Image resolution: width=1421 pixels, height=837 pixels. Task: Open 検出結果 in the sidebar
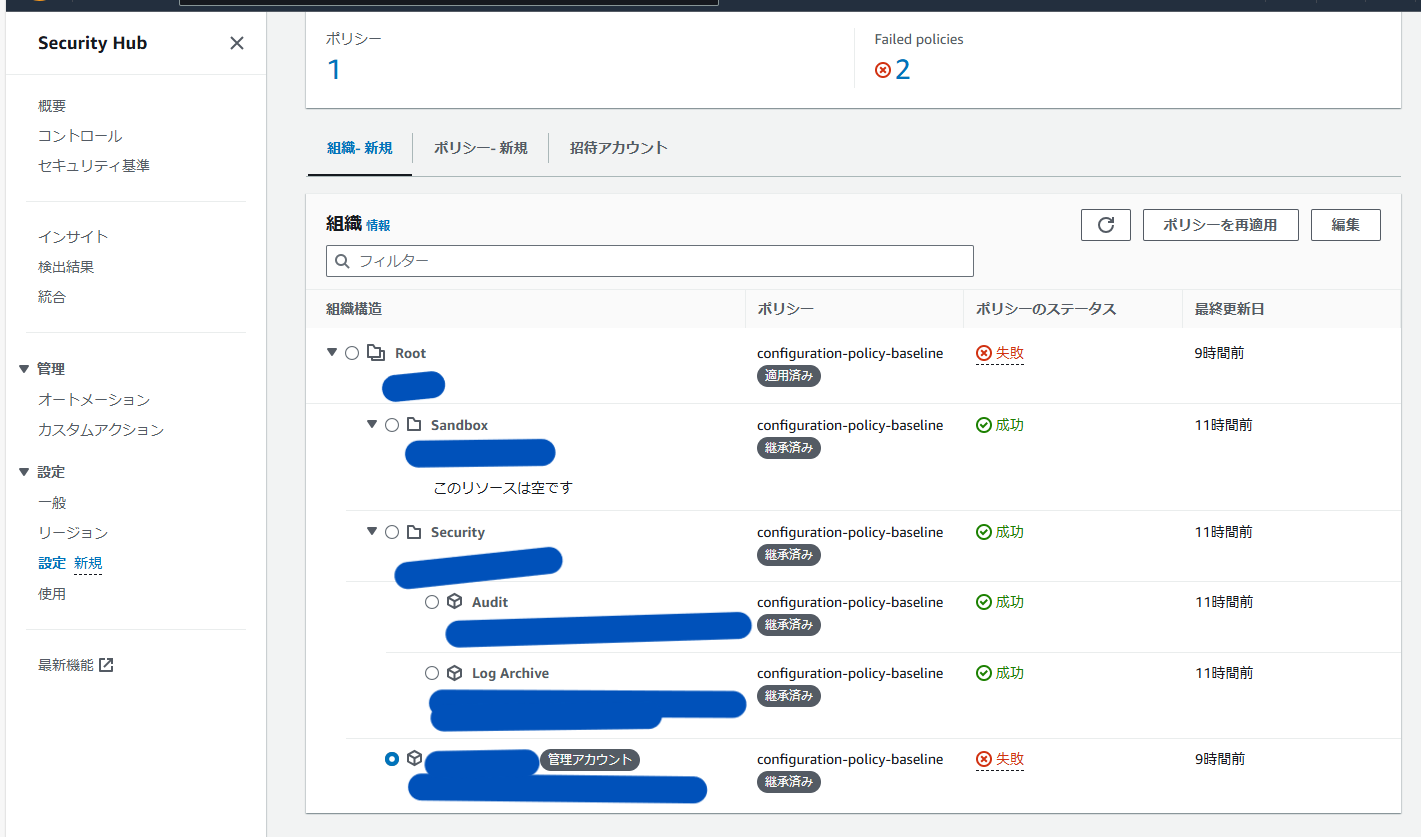pos(66,267)
